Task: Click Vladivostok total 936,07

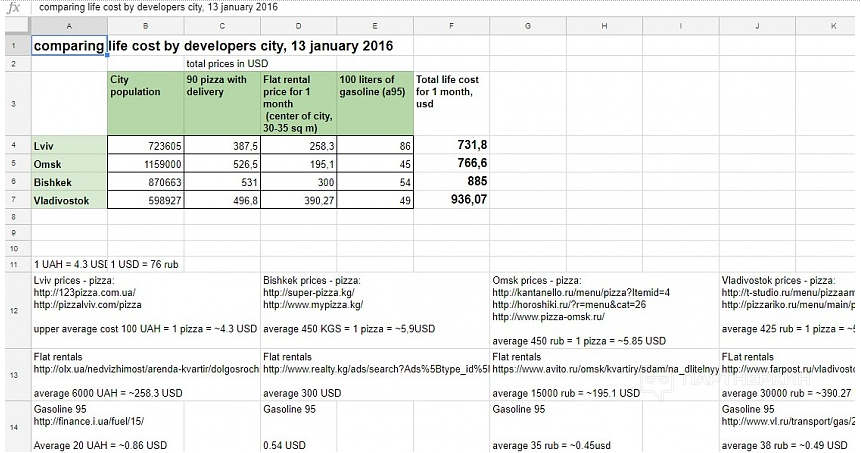Action: pyautogui.click(x=451, y=200)
